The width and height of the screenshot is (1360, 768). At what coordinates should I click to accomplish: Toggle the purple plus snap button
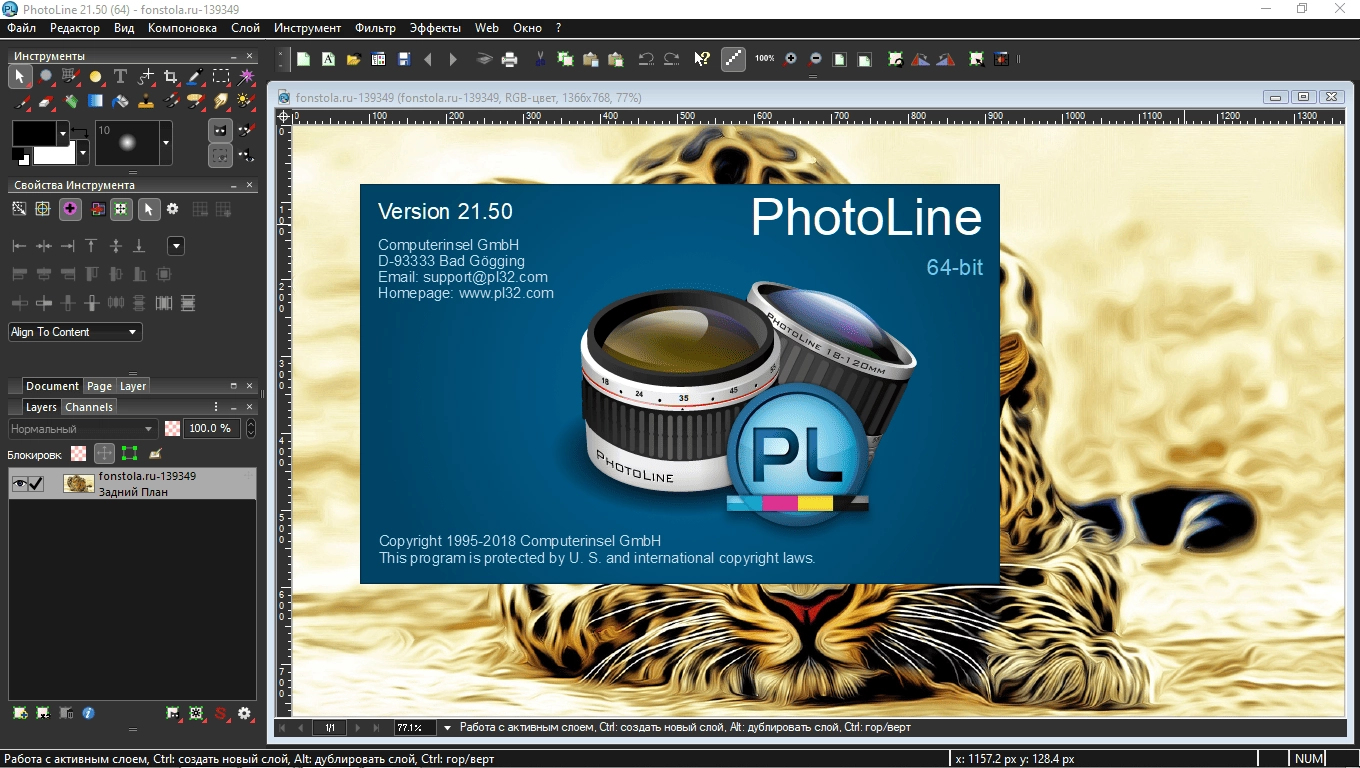click(70, 209)
